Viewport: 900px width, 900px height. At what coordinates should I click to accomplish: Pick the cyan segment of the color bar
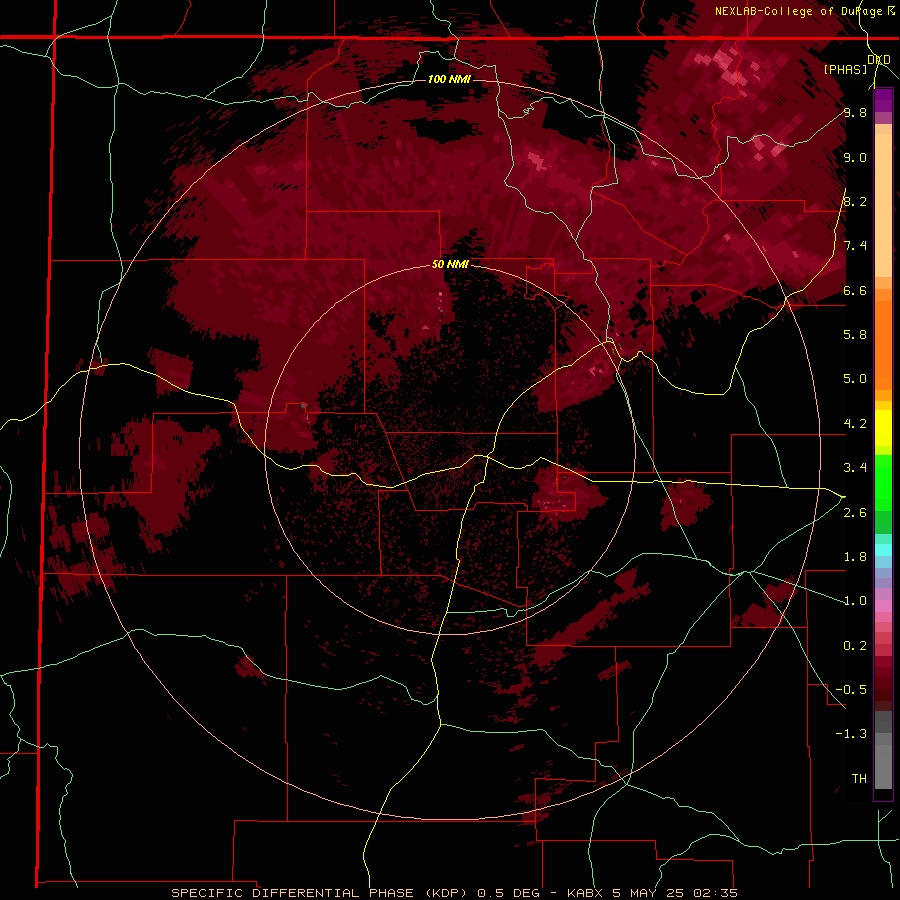click(x=883, y=550)
